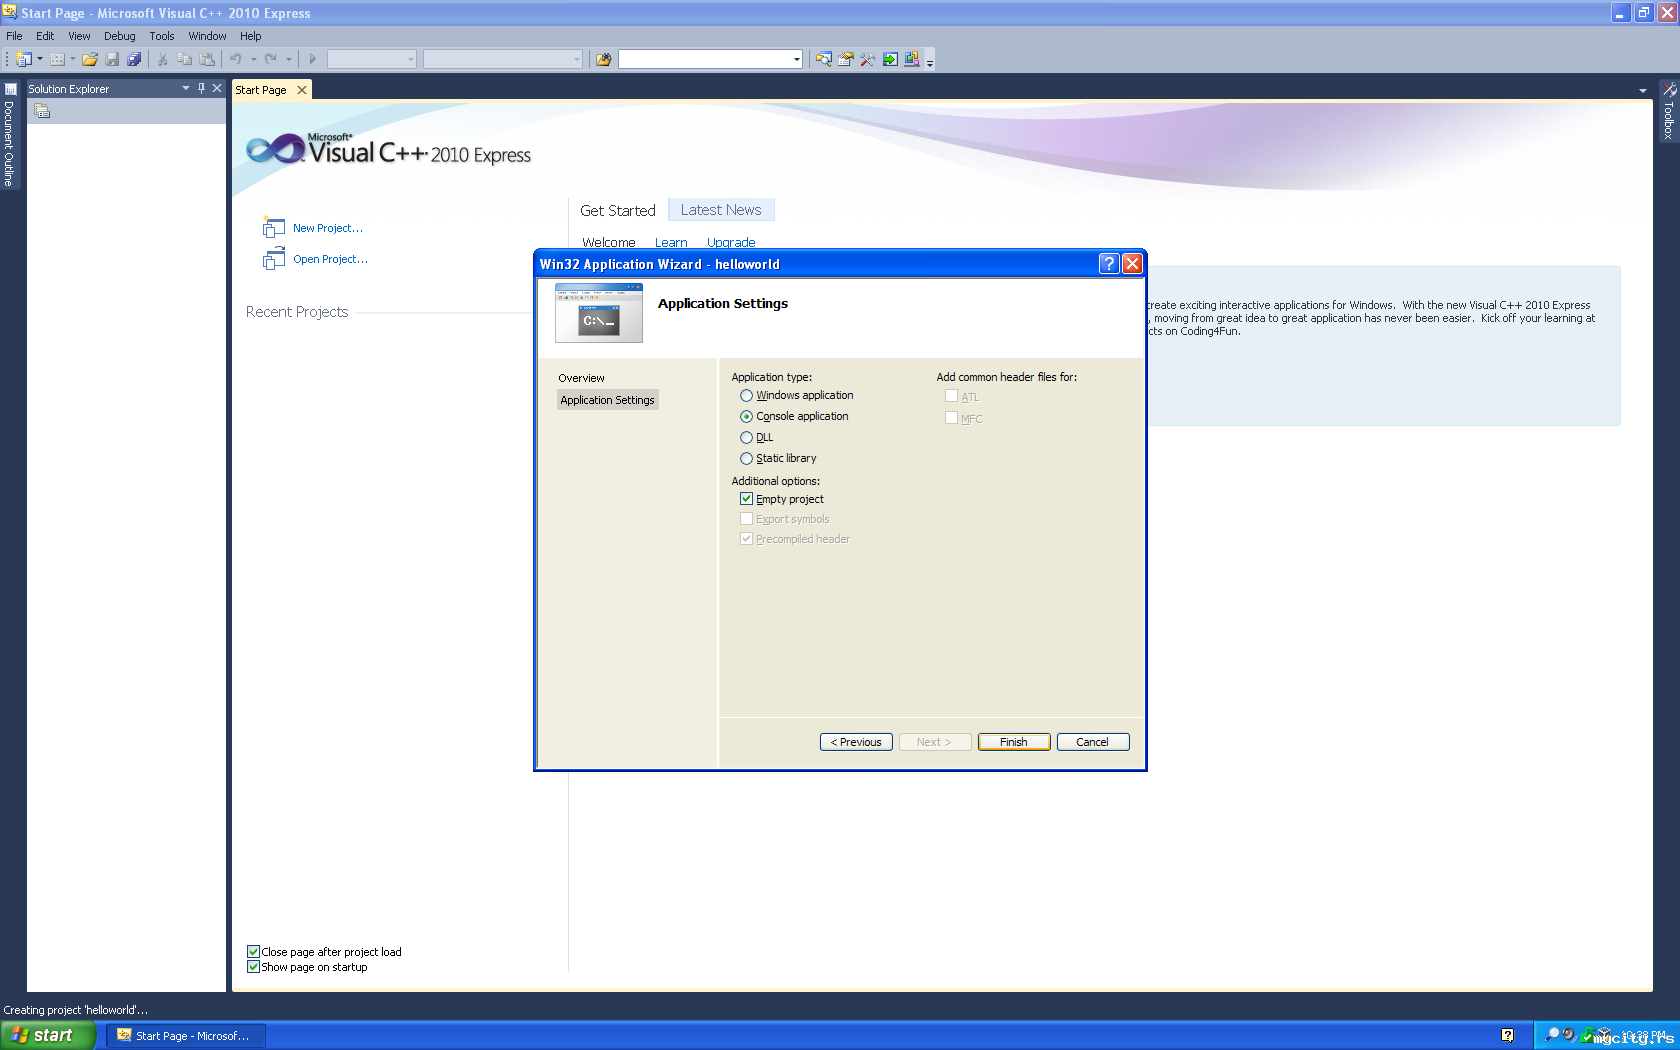Click the Add New Item toolbar icon
The image size is (1680, 1050).
point(57,59)
